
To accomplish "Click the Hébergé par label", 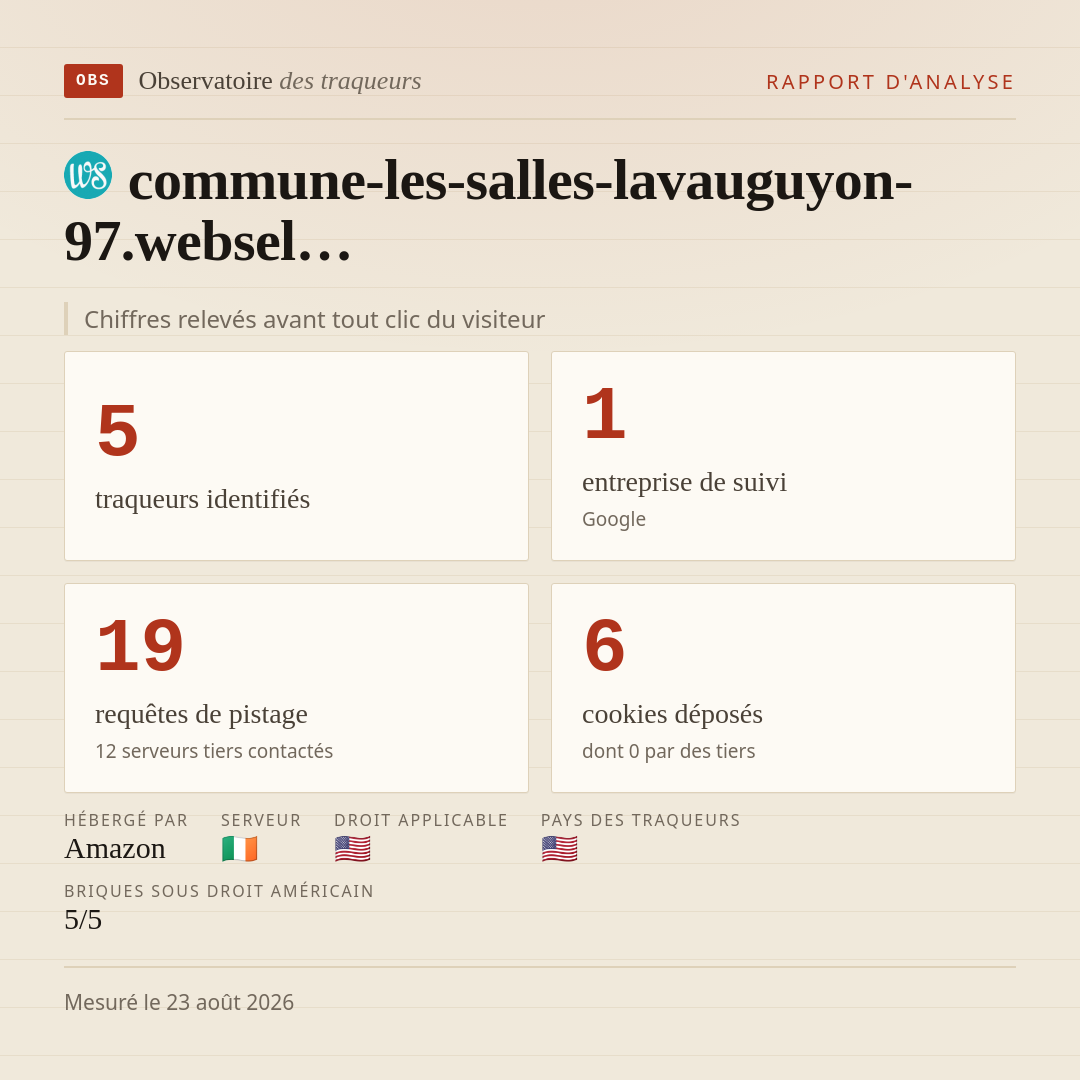I will pos(126,820).
